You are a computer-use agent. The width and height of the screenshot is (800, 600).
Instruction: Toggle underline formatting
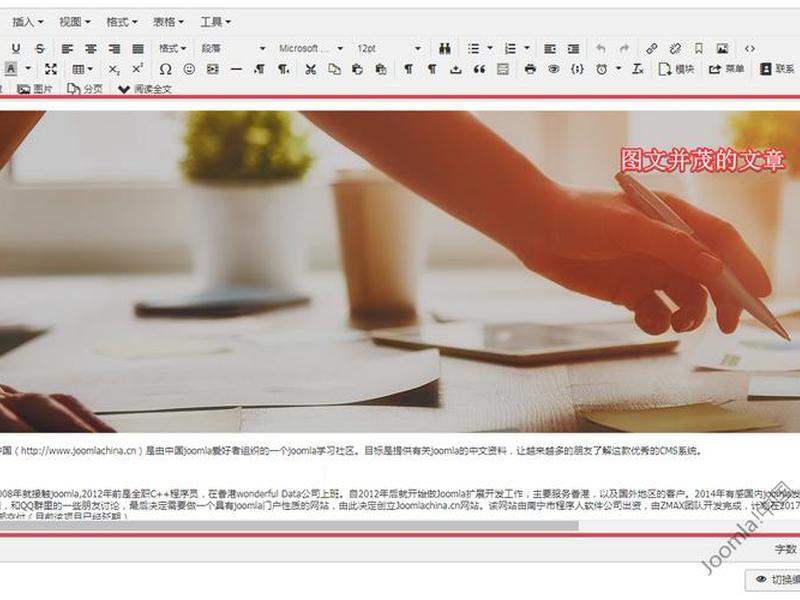pyautogui.click(x=16, y=48)
